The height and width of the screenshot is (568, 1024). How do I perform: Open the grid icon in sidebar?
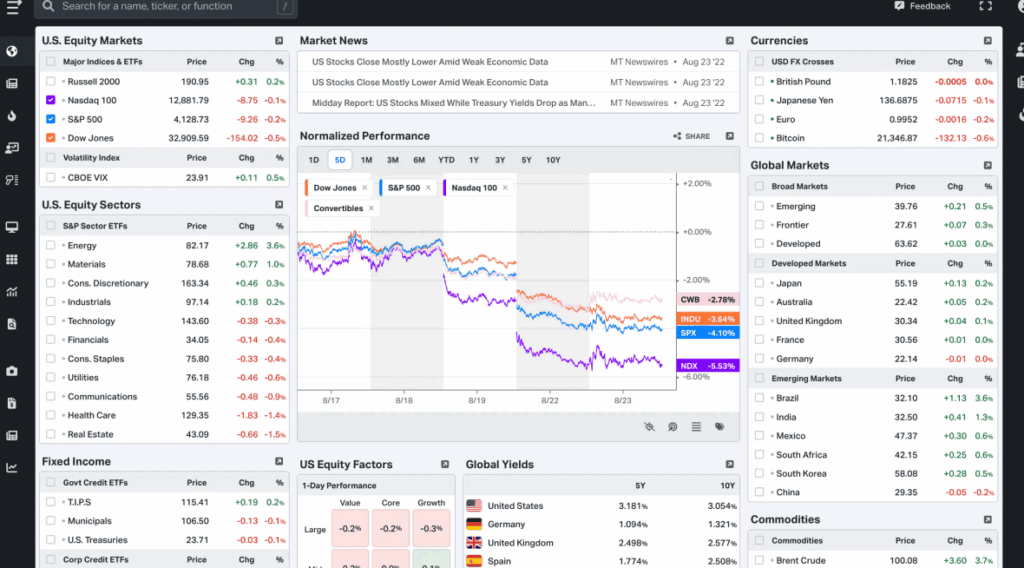pyautogui.click(x=12, y=259)
